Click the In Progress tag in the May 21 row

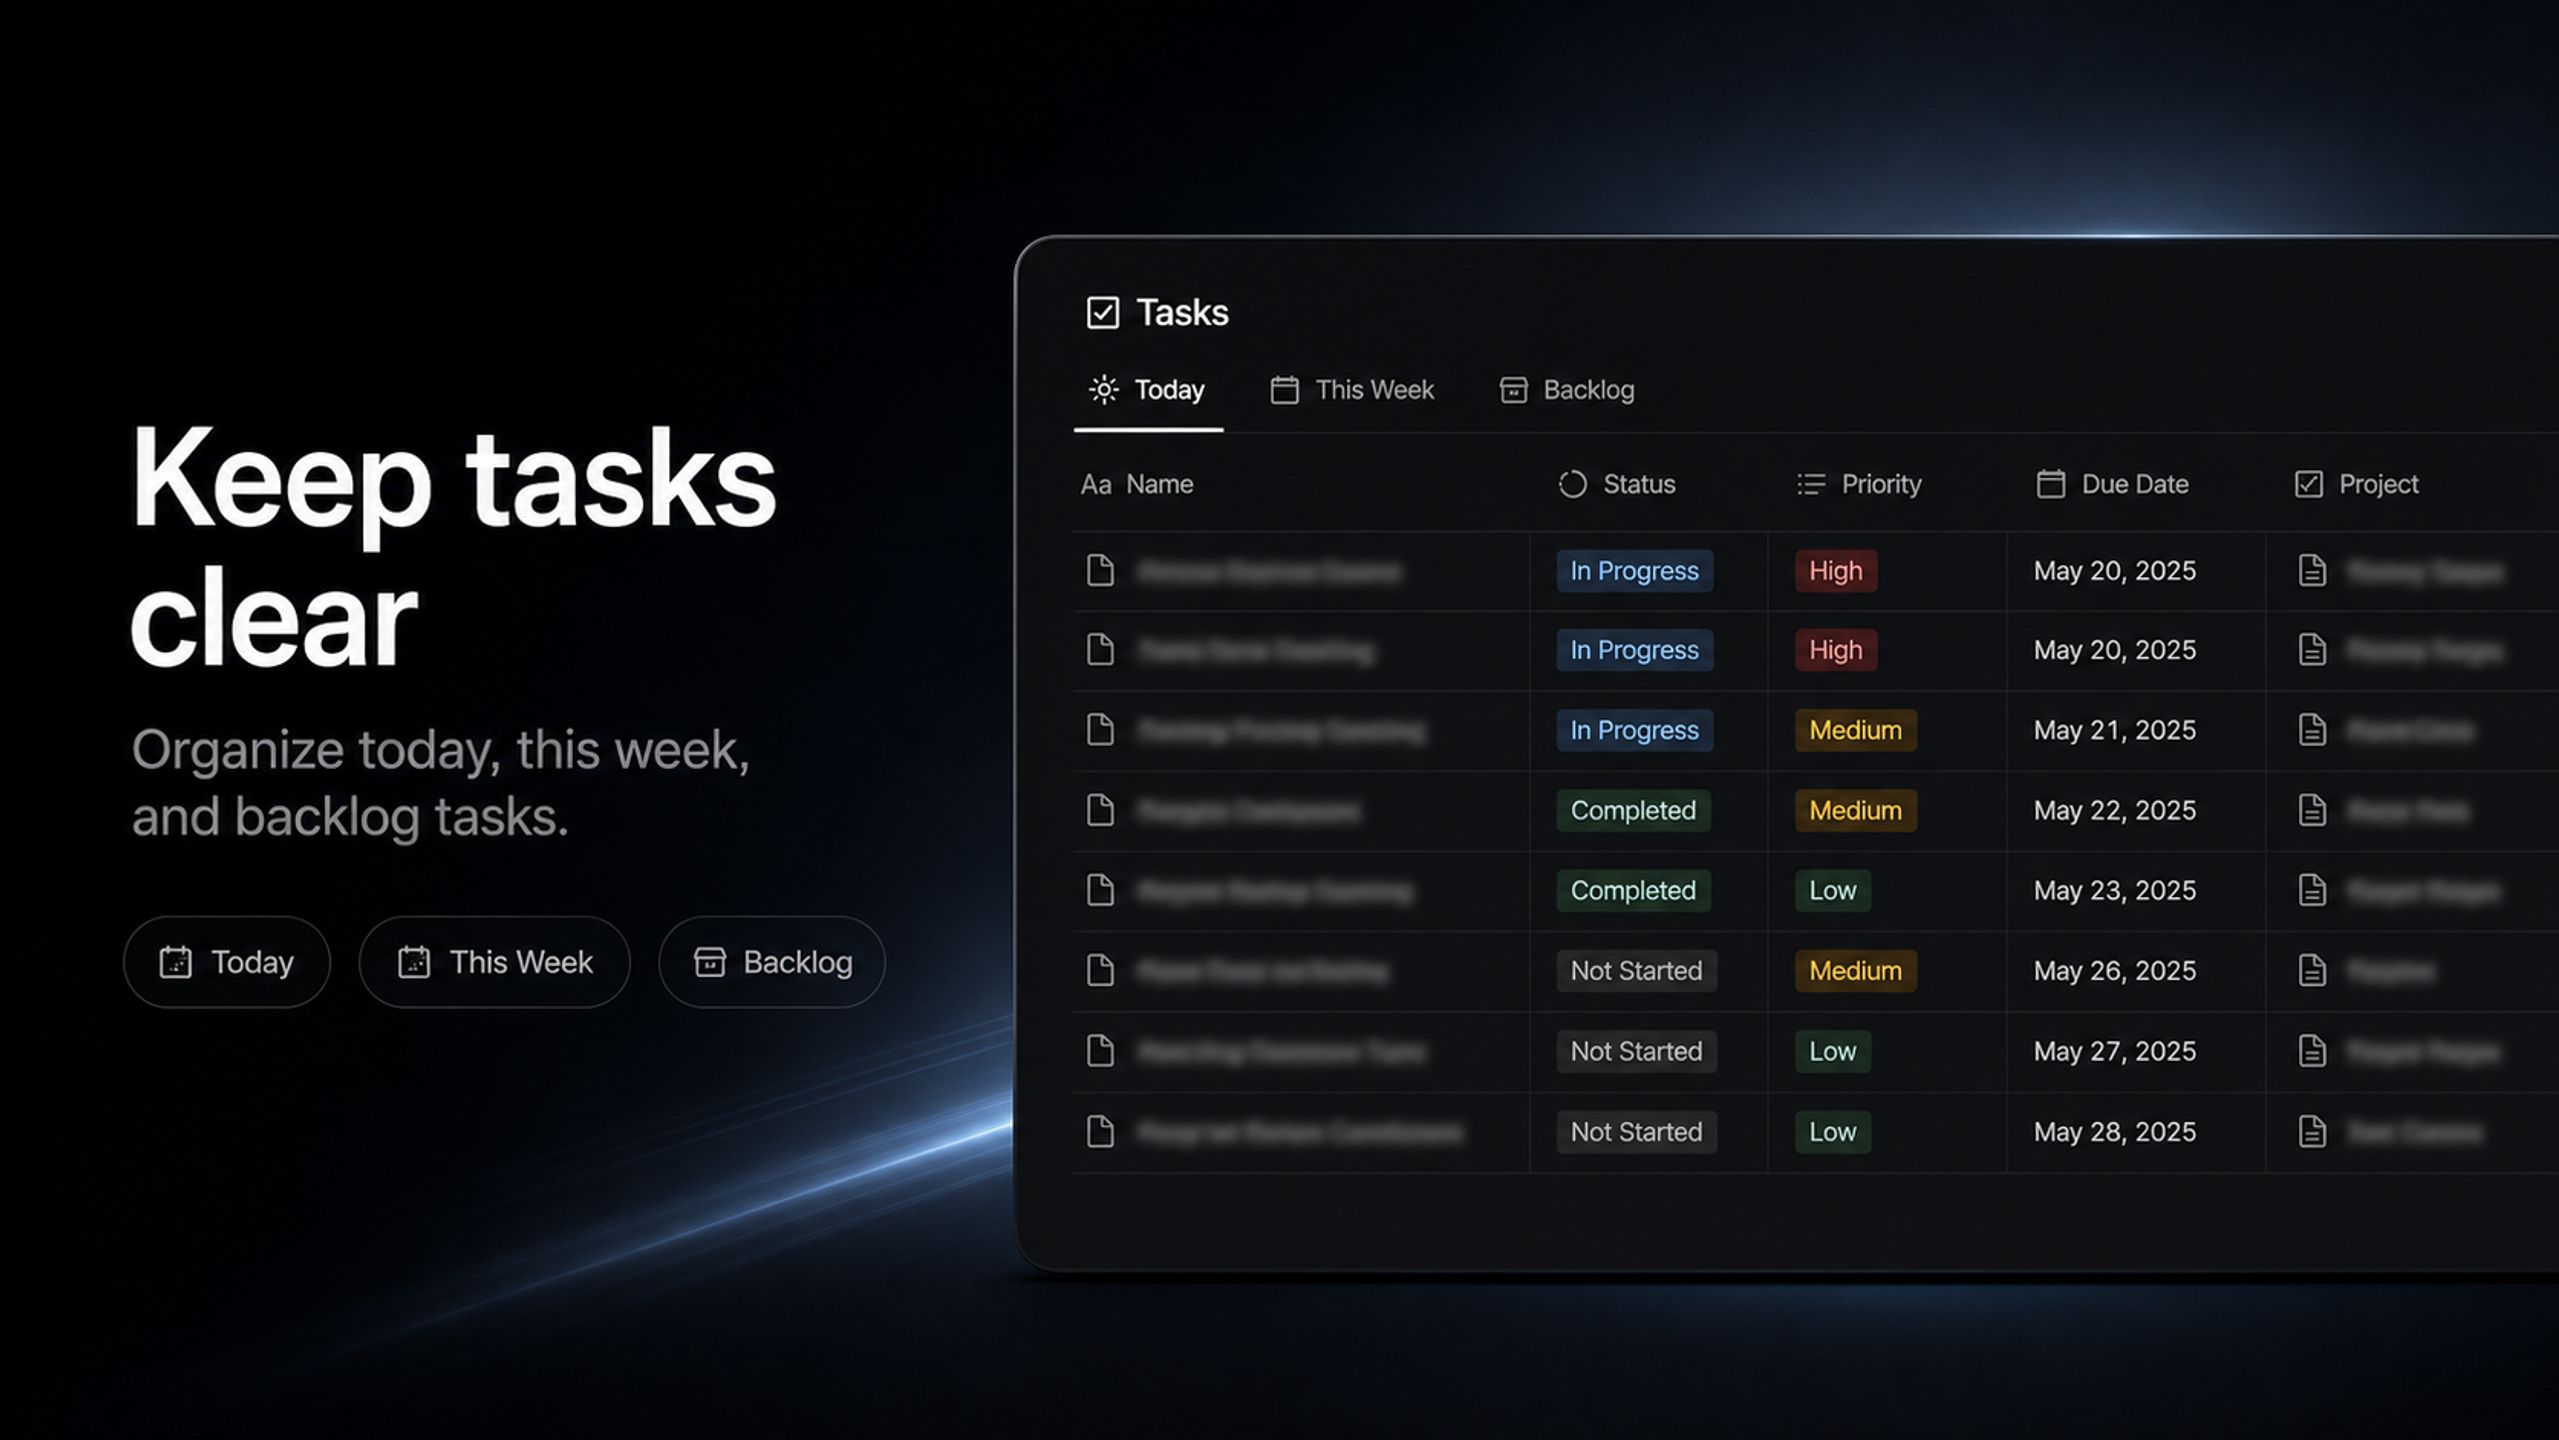pos(1634,730)
